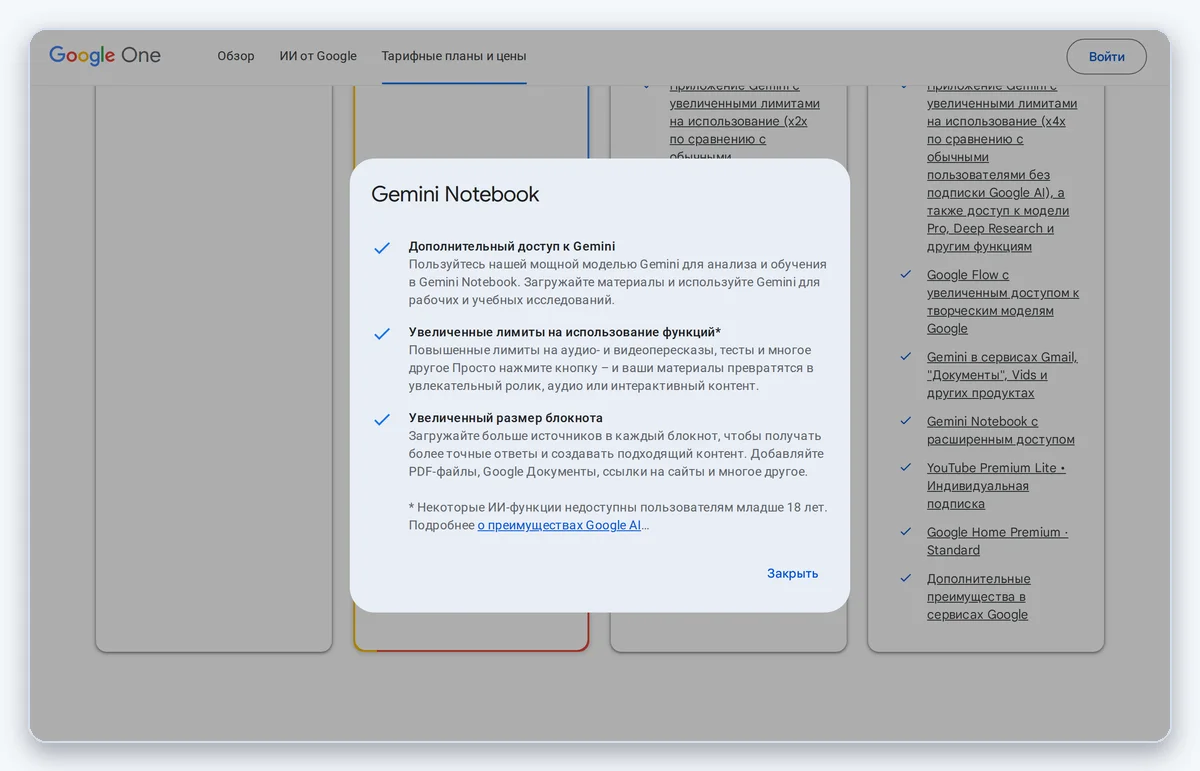Screen dimensions: 1200x771
Task: Open the Google Home Premium · Standard link
Action: tap(997, 541)
